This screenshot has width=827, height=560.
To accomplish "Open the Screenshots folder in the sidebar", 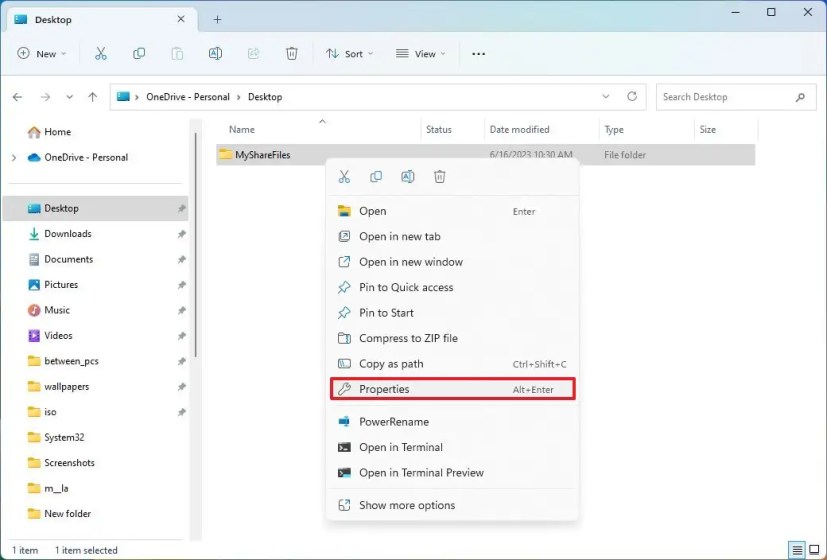I will pos(69,463).
